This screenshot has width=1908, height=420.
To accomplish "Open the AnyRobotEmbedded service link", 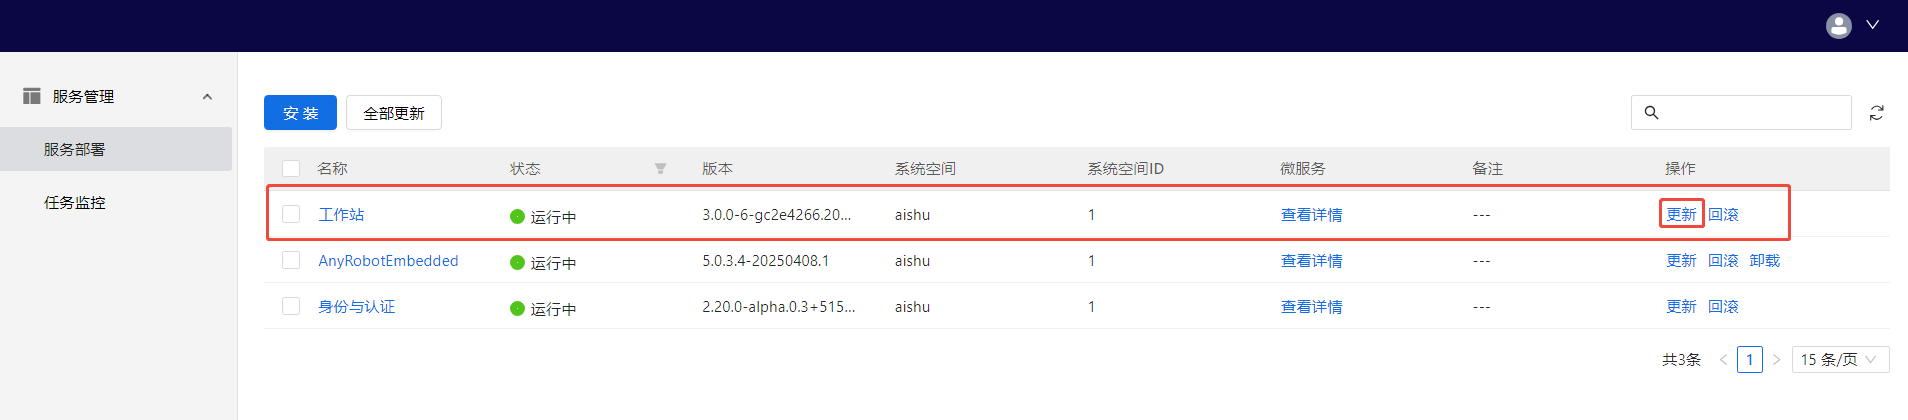I will (x=388, y=260).
